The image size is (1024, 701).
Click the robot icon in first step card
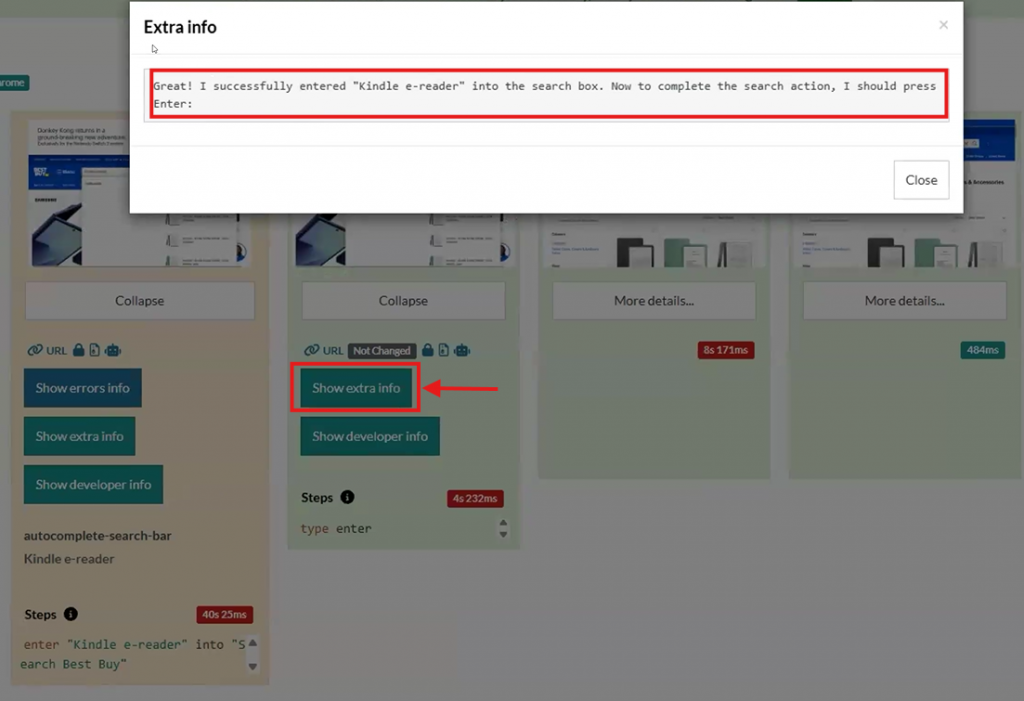coord(113,350)
